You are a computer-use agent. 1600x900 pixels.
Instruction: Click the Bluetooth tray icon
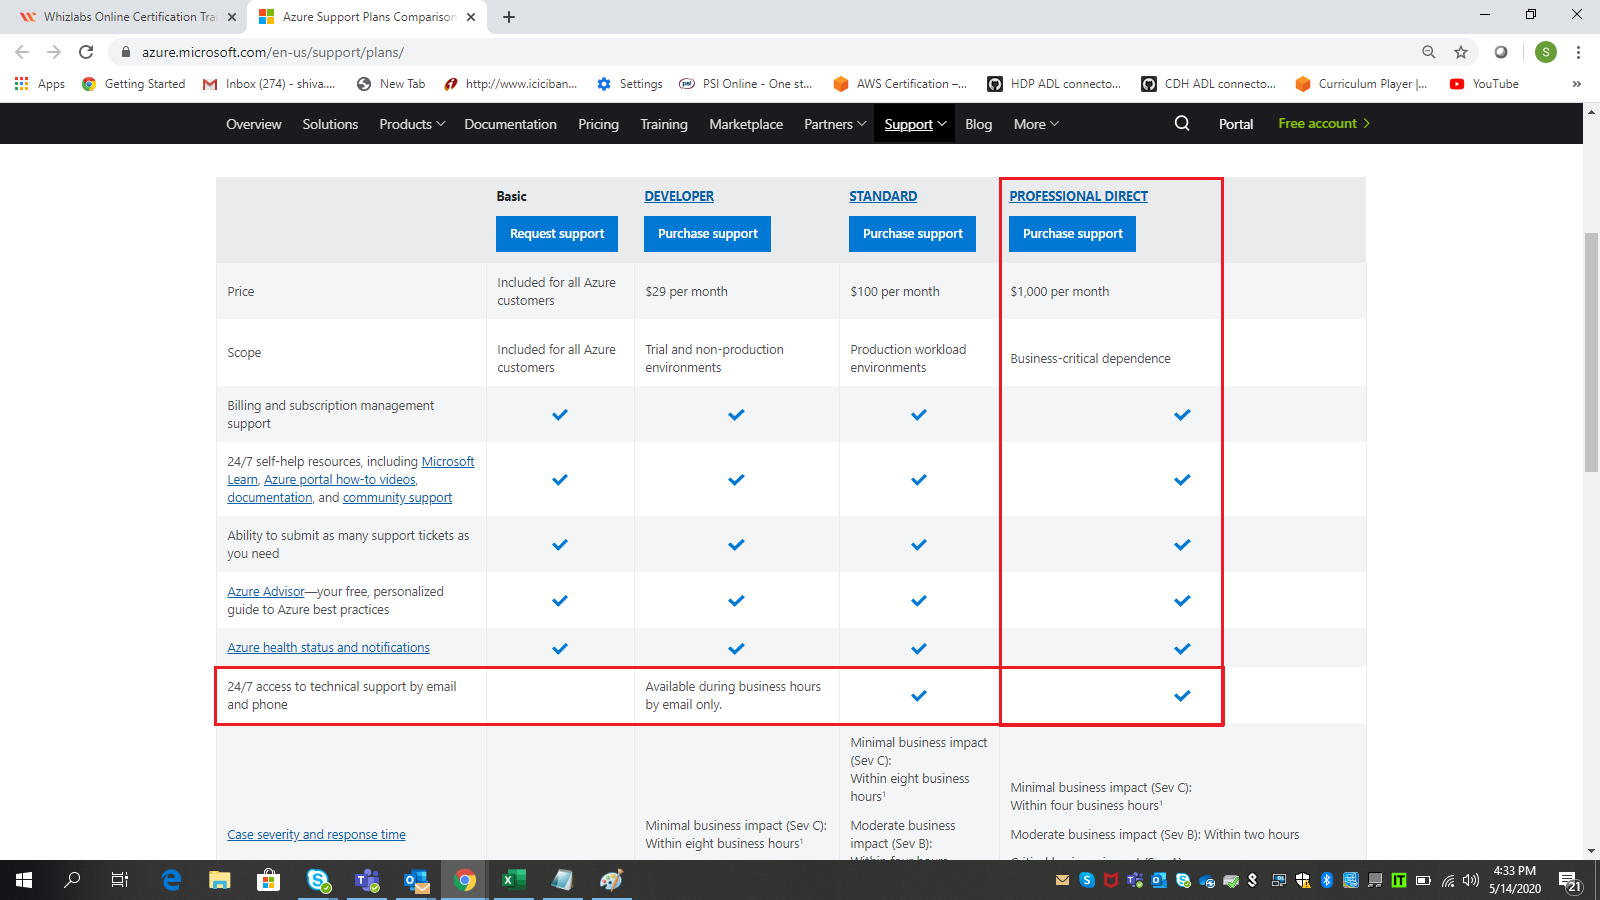coord(1327,880)
